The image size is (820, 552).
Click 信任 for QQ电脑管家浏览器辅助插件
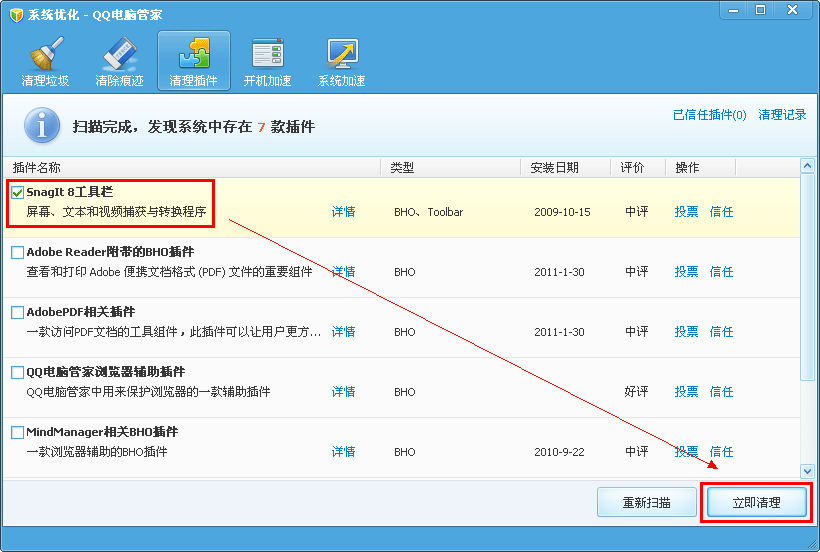(721, 392)
